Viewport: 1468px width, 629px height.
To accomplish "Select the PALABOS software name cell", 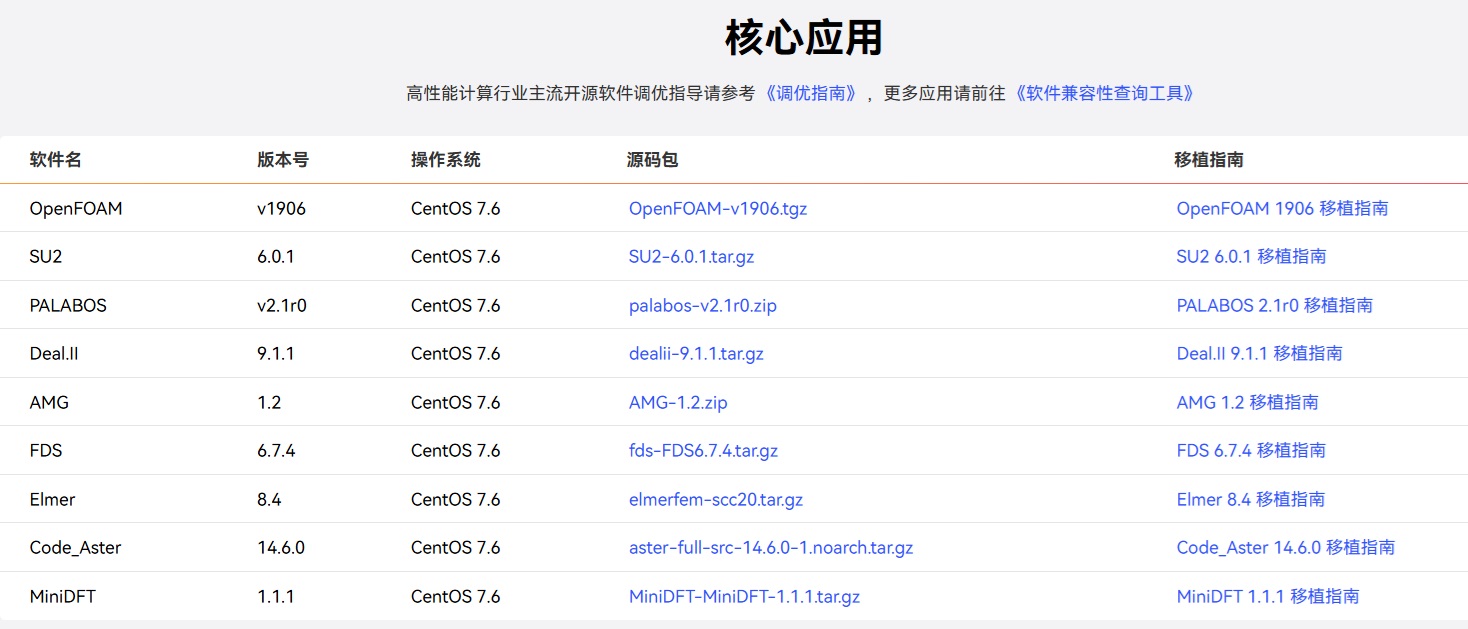I will click(x=68, y=305).
